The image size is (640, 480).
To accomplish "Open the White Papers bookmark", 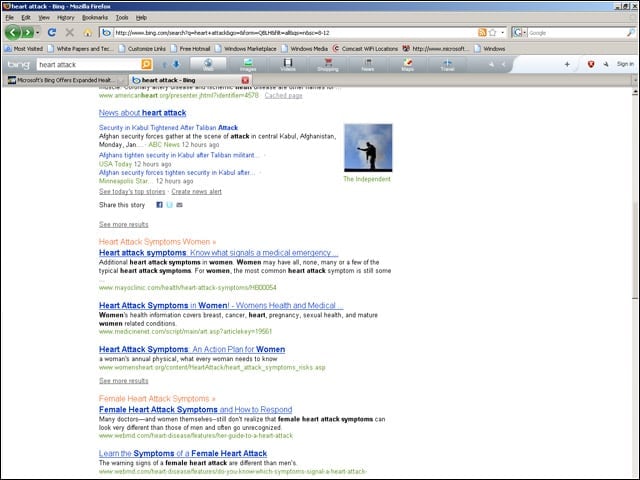I will coord(80,49).
